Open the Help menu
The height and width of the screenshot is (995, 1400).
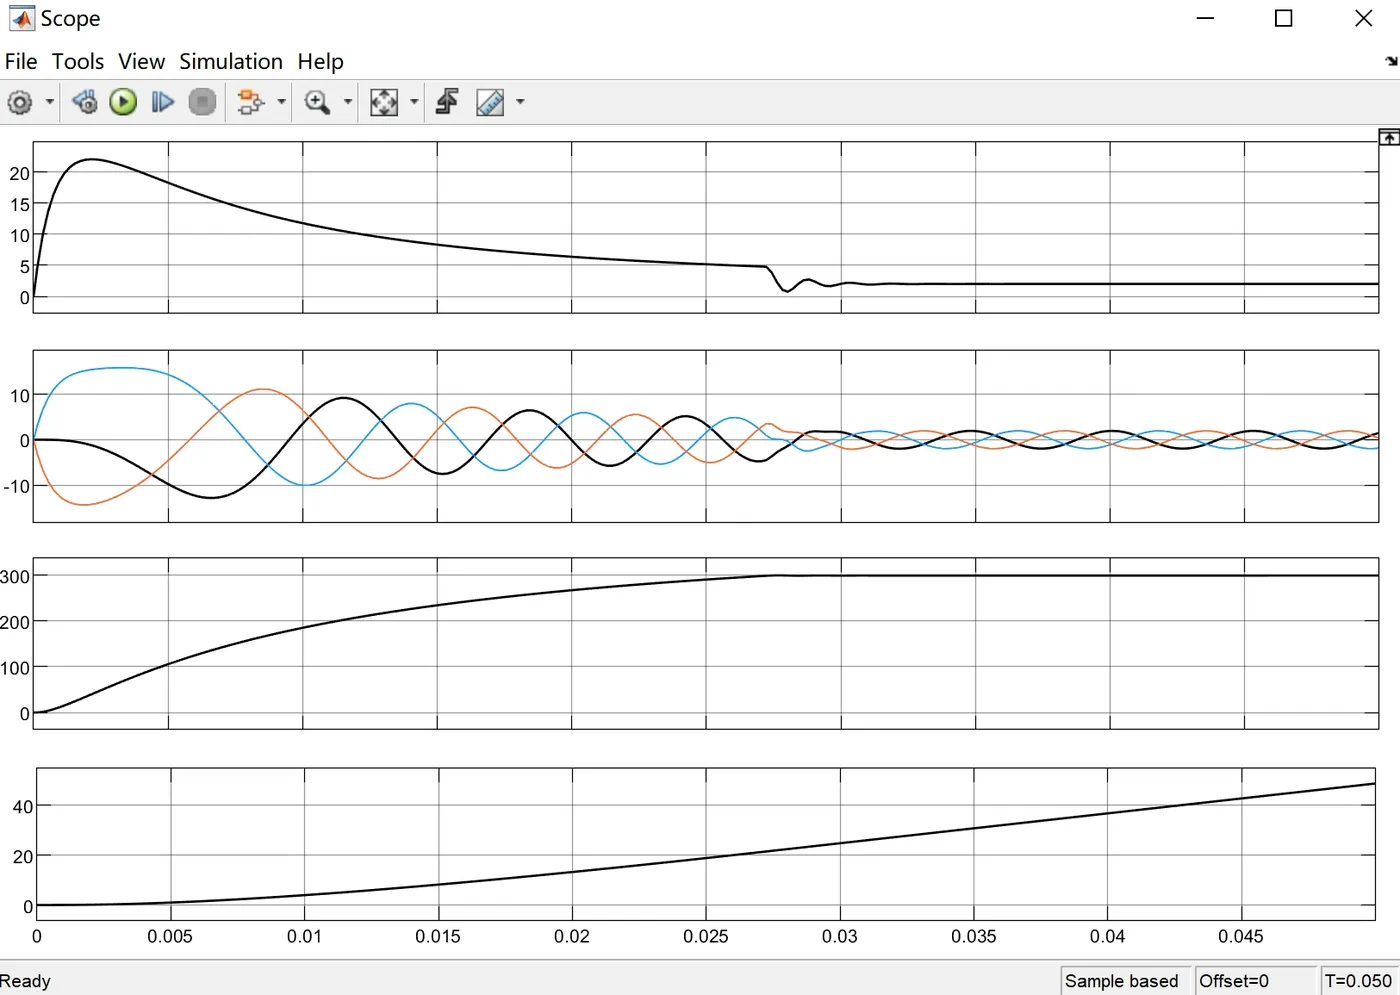[x=320, y=61]
